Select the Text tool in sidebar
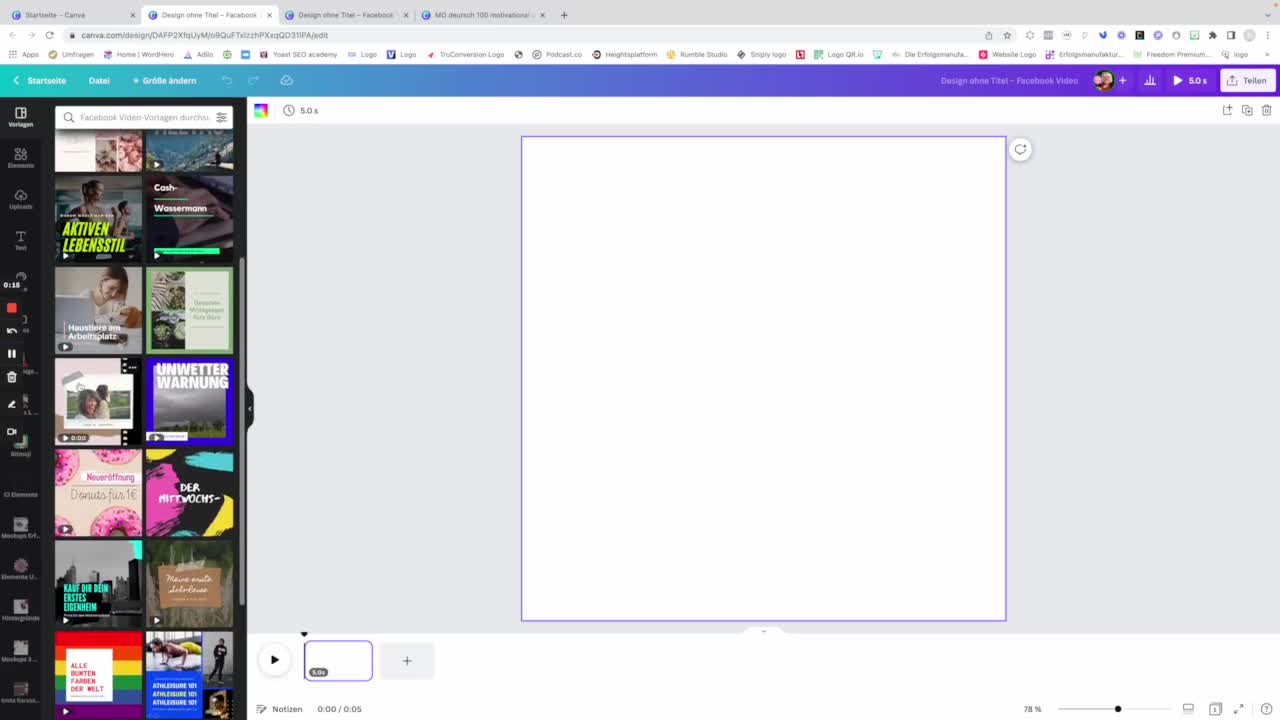This screenshot has height=720, width=1280. [x=20, y=240]
